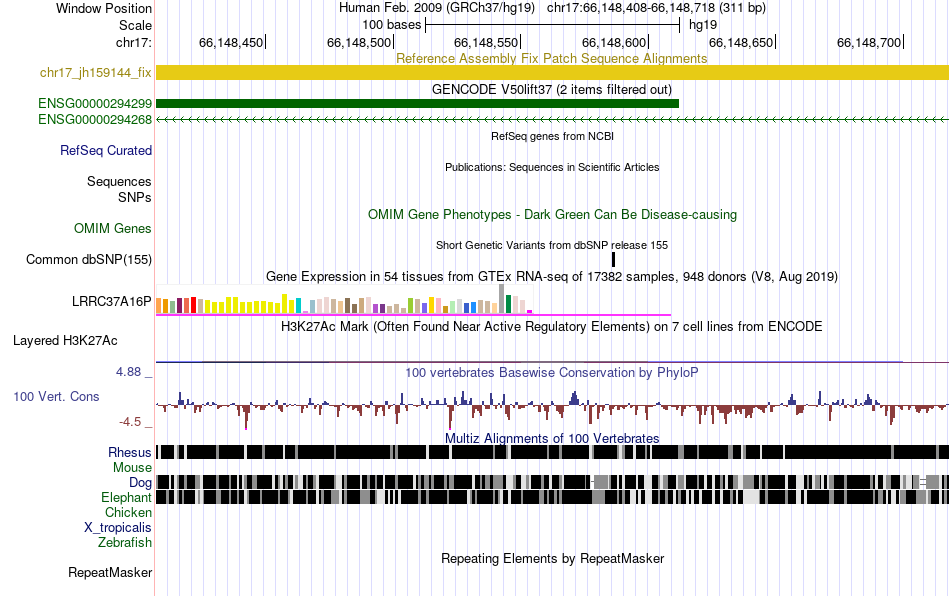Click the LRRC37A16P gene expression label

point(111,301)
